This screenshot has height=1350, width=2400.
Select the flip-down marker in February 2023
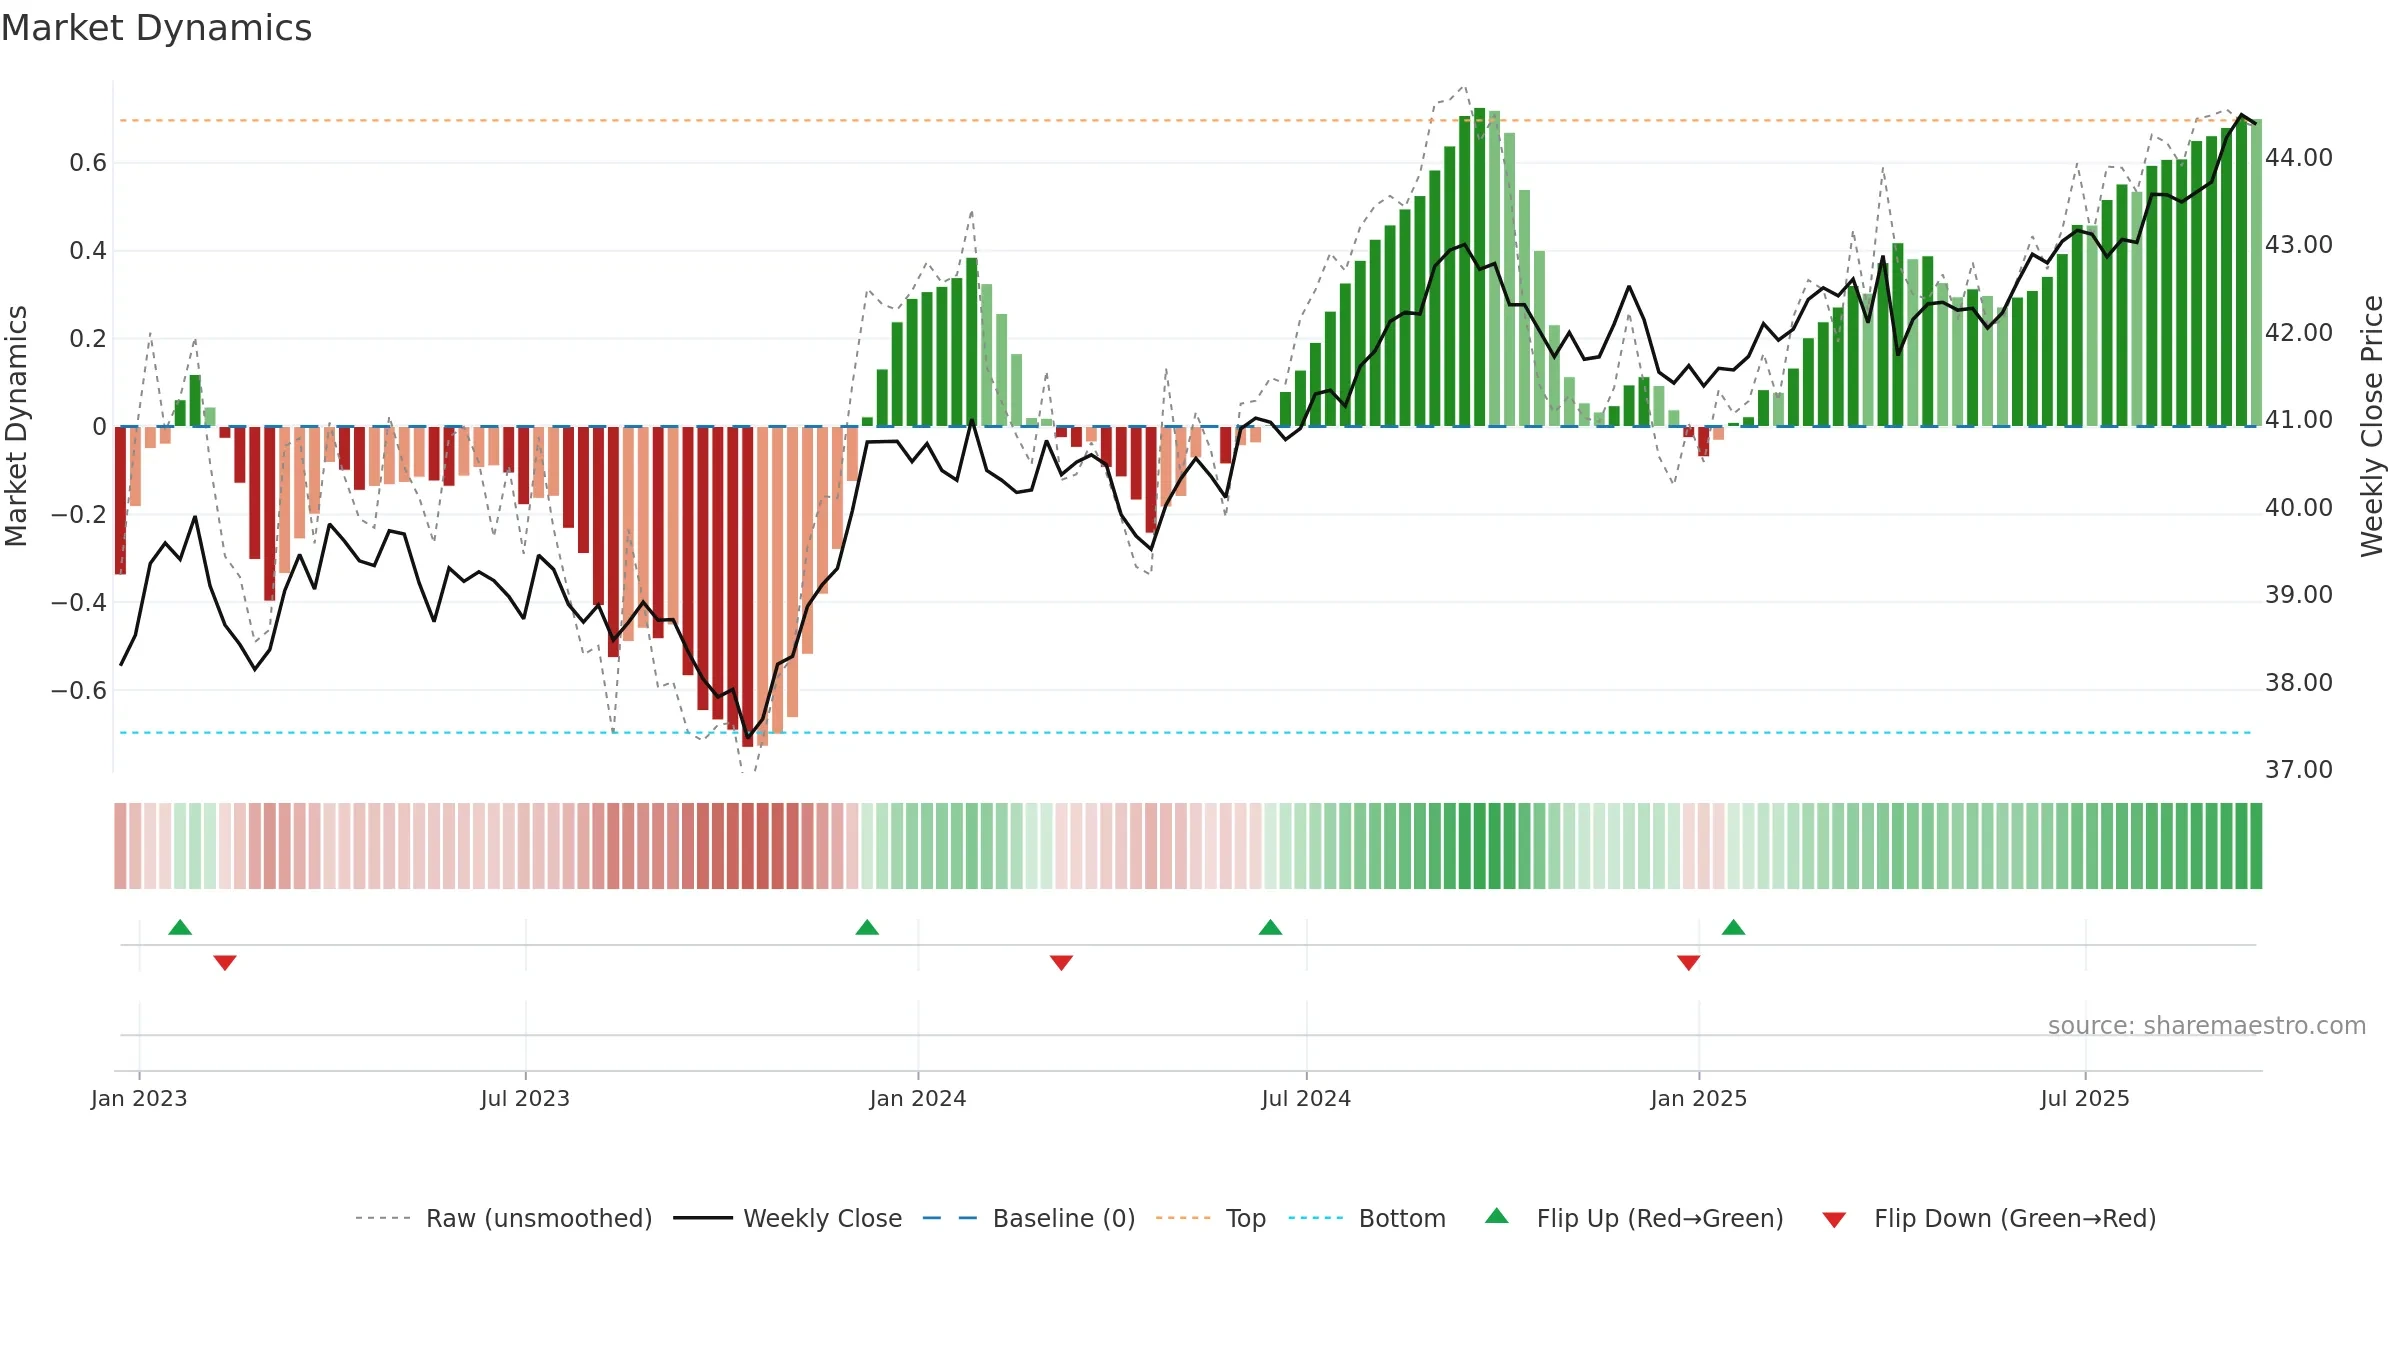pos(225,962)
